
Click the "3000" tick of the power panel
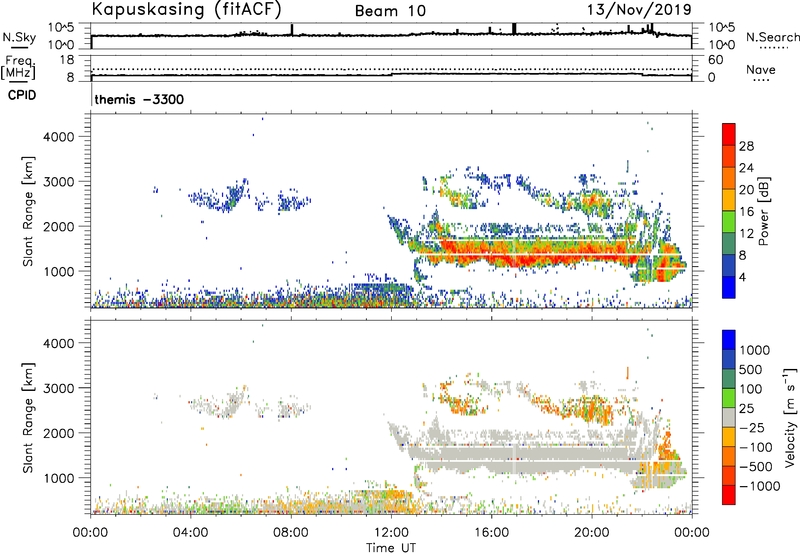58,182
